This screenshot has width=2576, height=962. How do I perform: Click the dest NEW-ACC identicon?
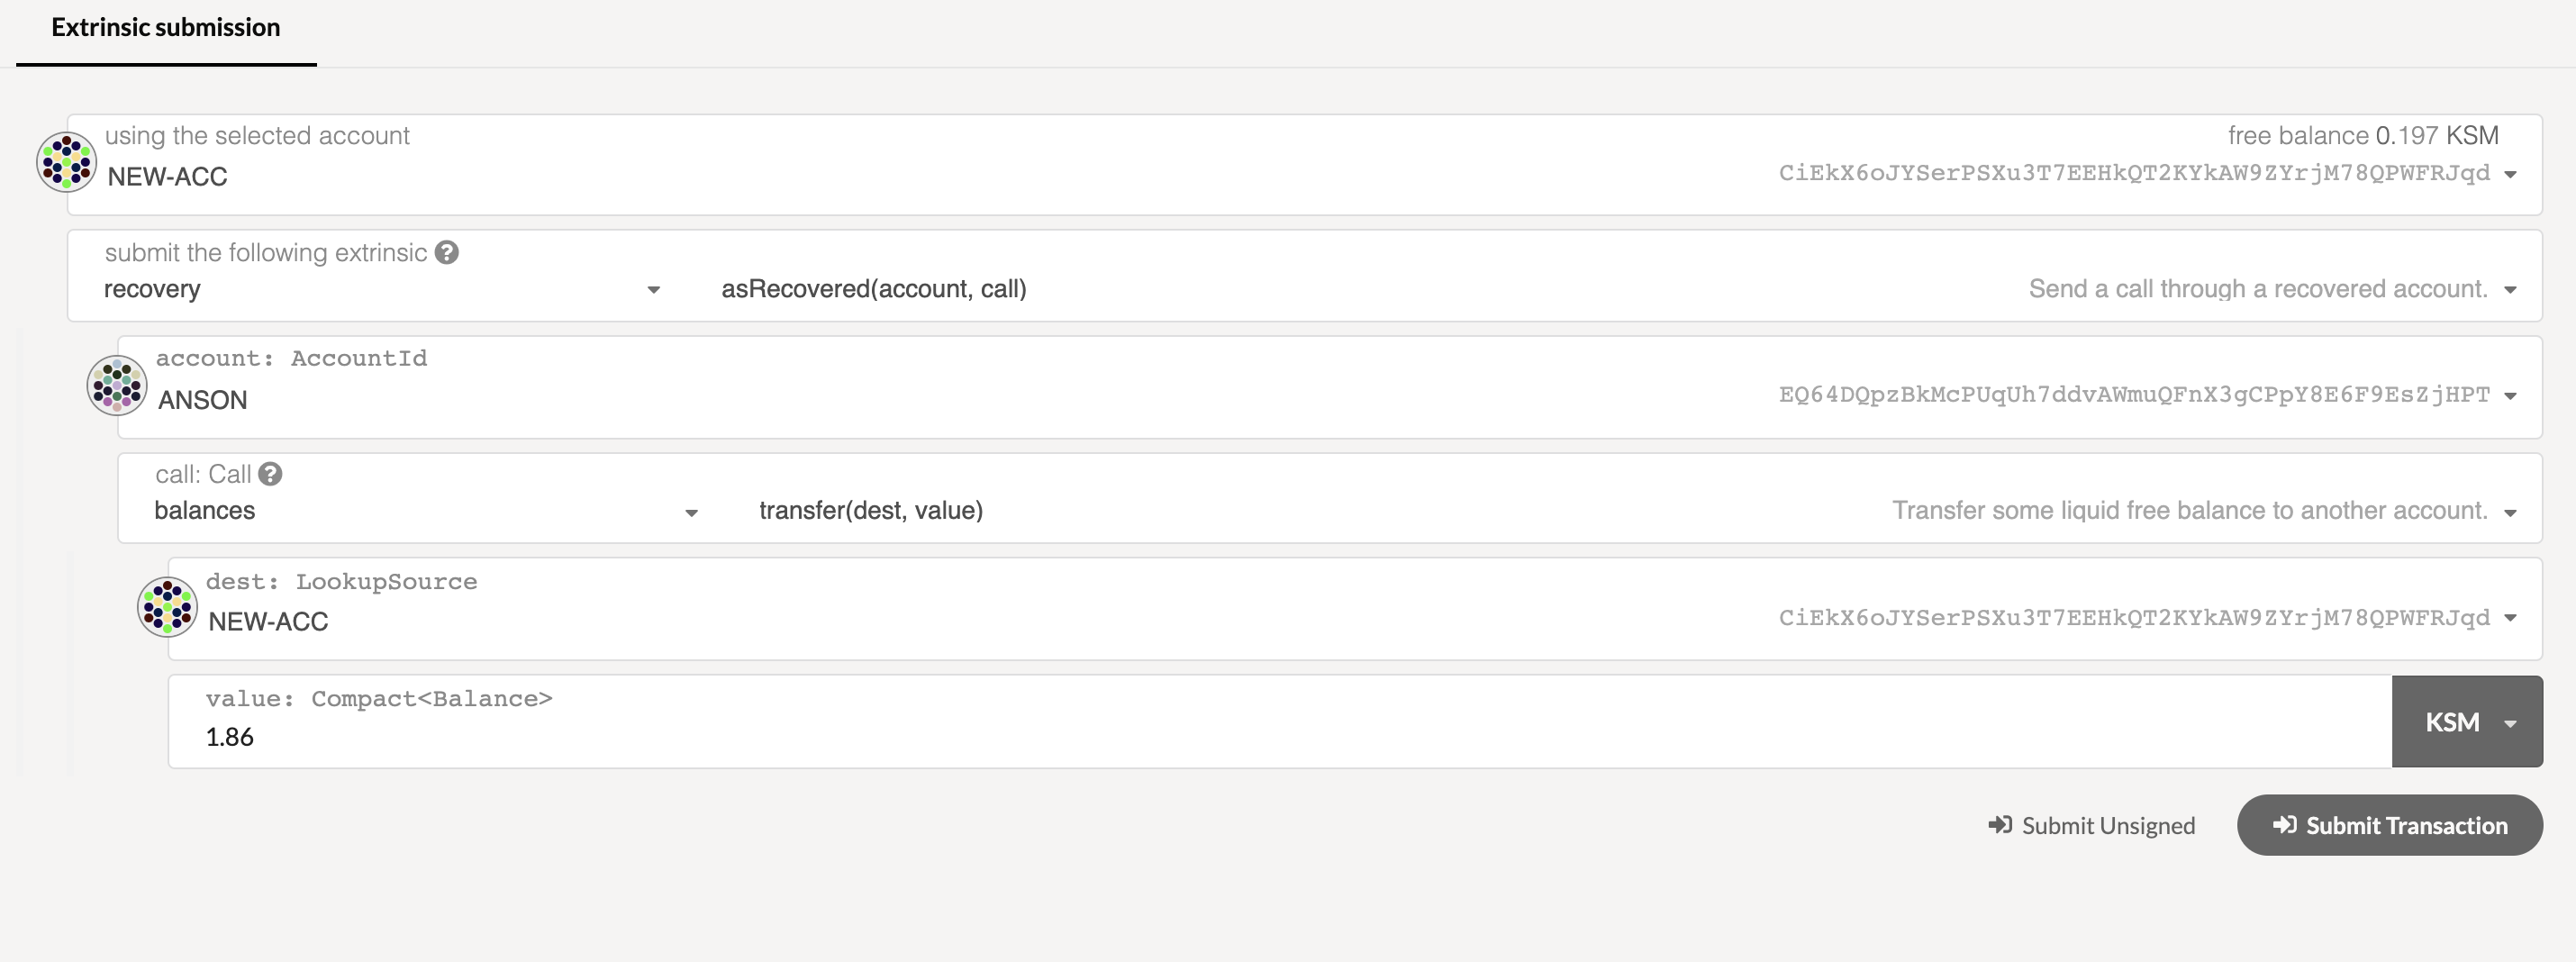pyautogui.click(x=167, y=607)
